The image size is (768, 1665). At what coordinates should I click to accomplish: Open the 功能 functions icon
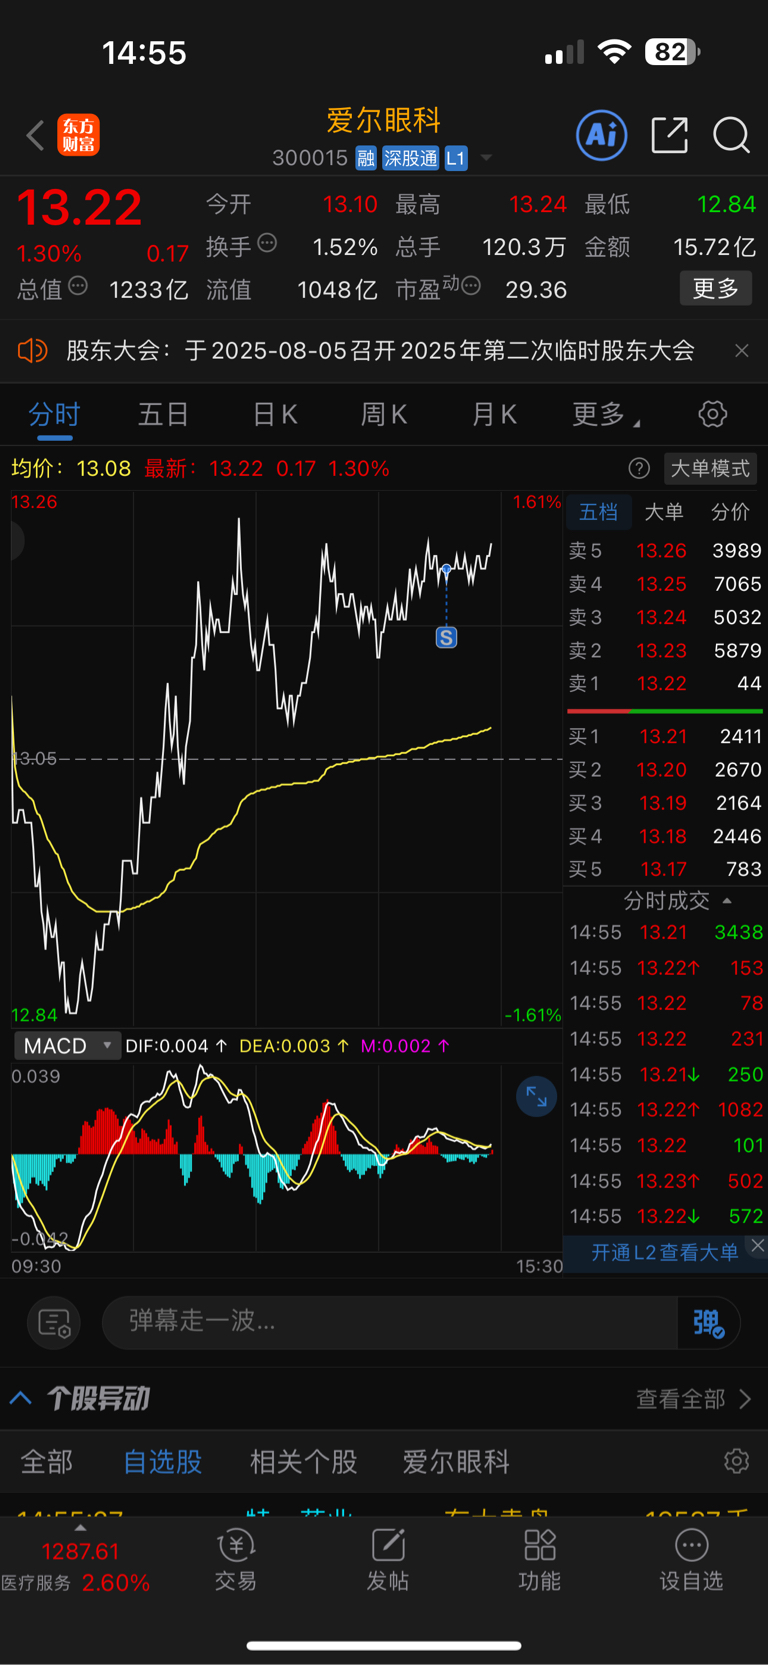[x=539, y=1560]
